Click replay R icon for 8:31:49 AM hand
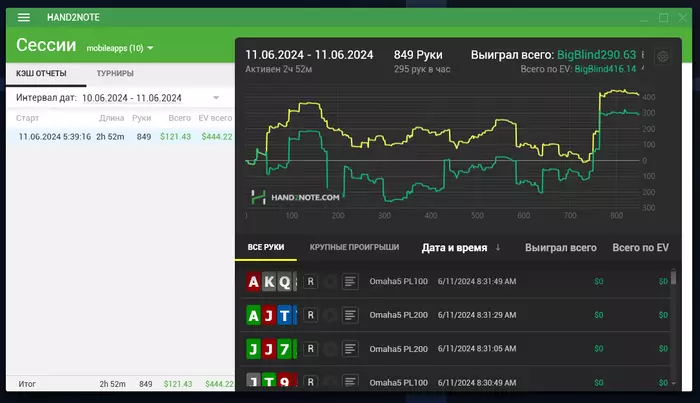Image resolution: width=700 pixels, height=403 pixels. point(311,282)
